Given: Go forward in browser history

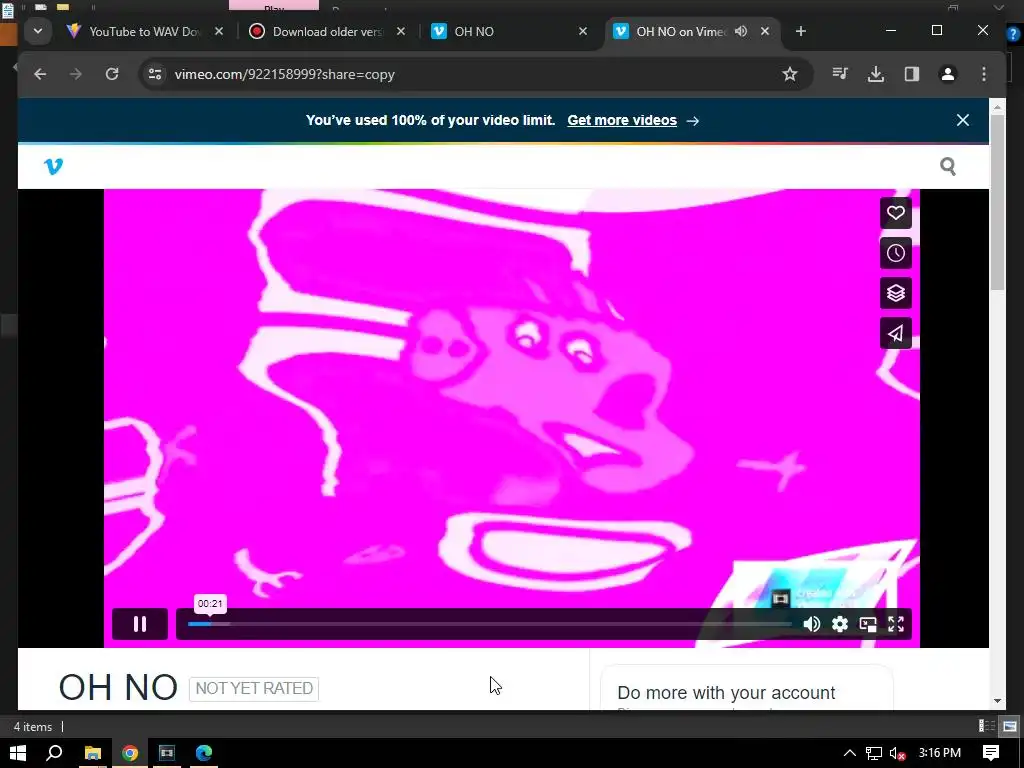Looking at the screenshot, I should 76,74.
